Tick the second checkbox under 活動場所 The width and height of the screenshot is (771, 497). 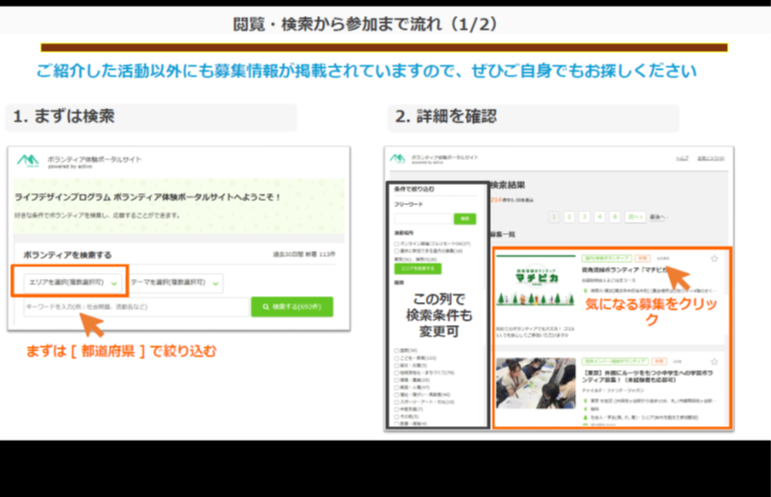396,251
